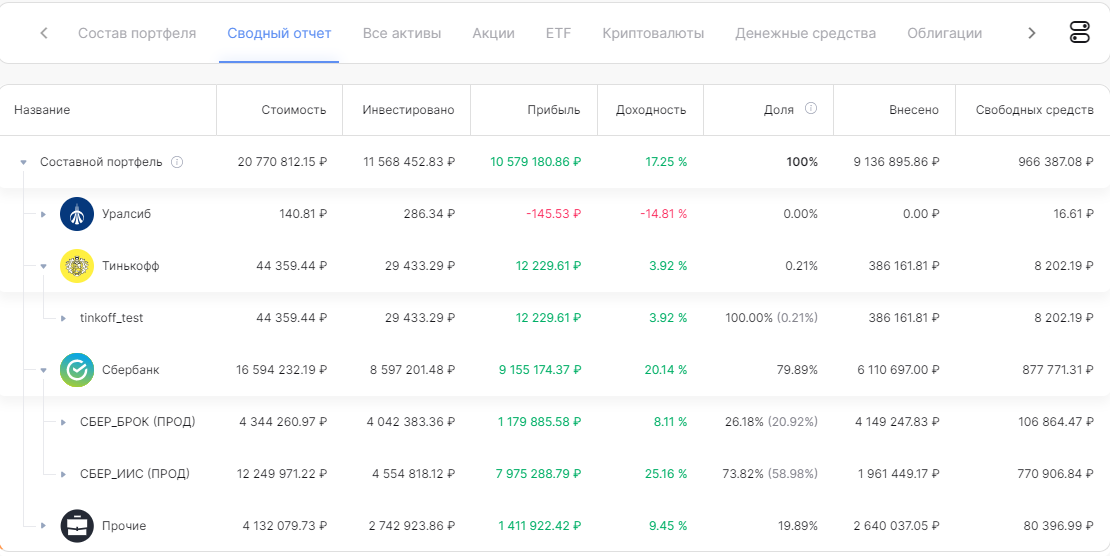Viewport: 1110px width, 556px height.
Task: Expand the Прочие row
Action: point(43,526)
